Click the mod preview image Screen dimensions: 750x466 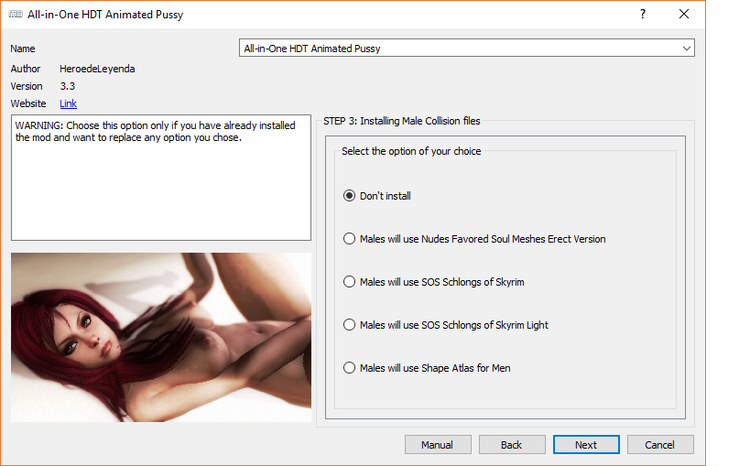pyautogui.click(x=161, y=337)
